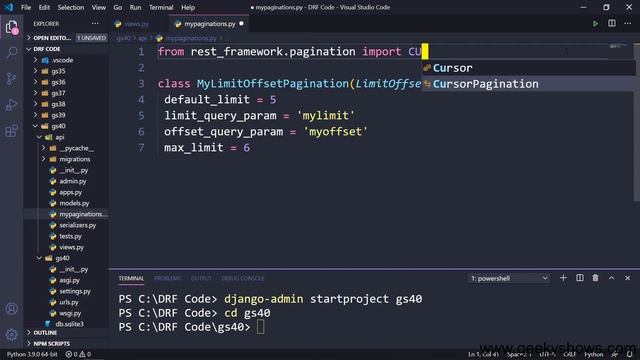Open the Accounts menu icon
The height and width of the screenshot is (360, 640).
(12, 309)
